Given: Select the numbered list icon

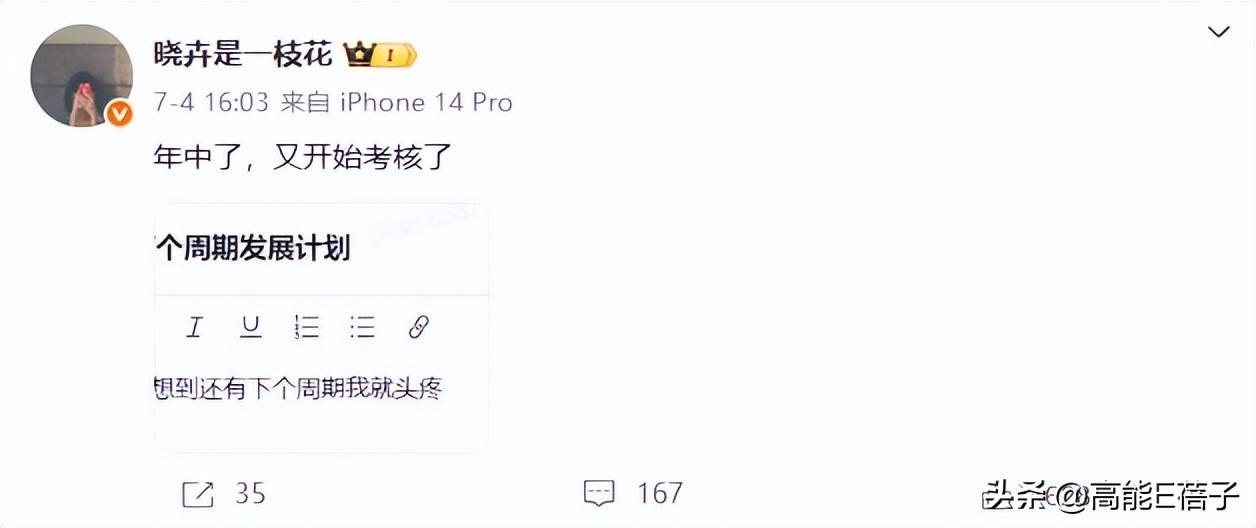Looking at the screenshot, I should [x=307, y=327].
